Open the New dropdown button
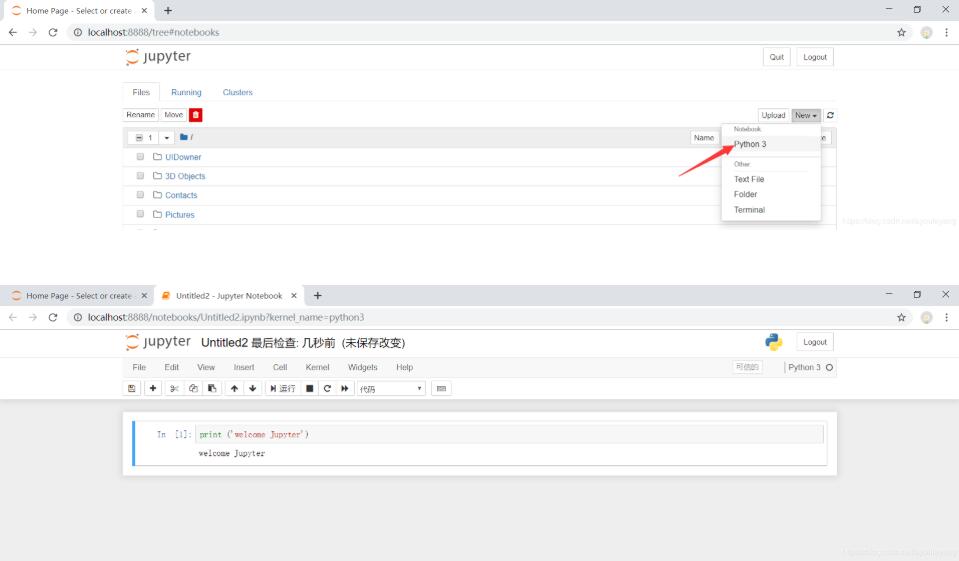Screen dimensions: 959x561 [805, 115]
